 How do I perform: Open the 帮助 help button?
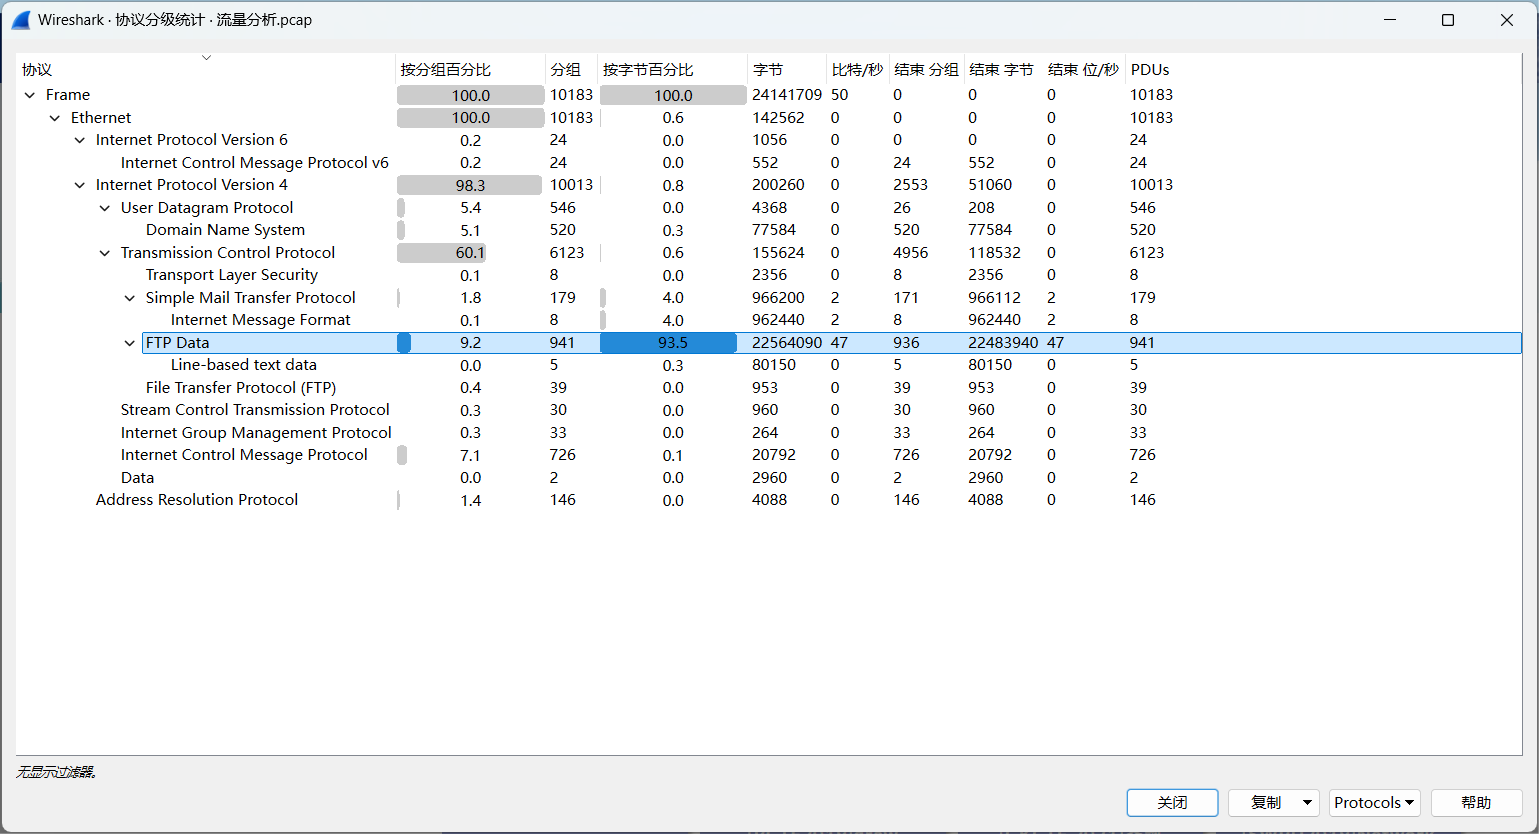coord(1476,803)
